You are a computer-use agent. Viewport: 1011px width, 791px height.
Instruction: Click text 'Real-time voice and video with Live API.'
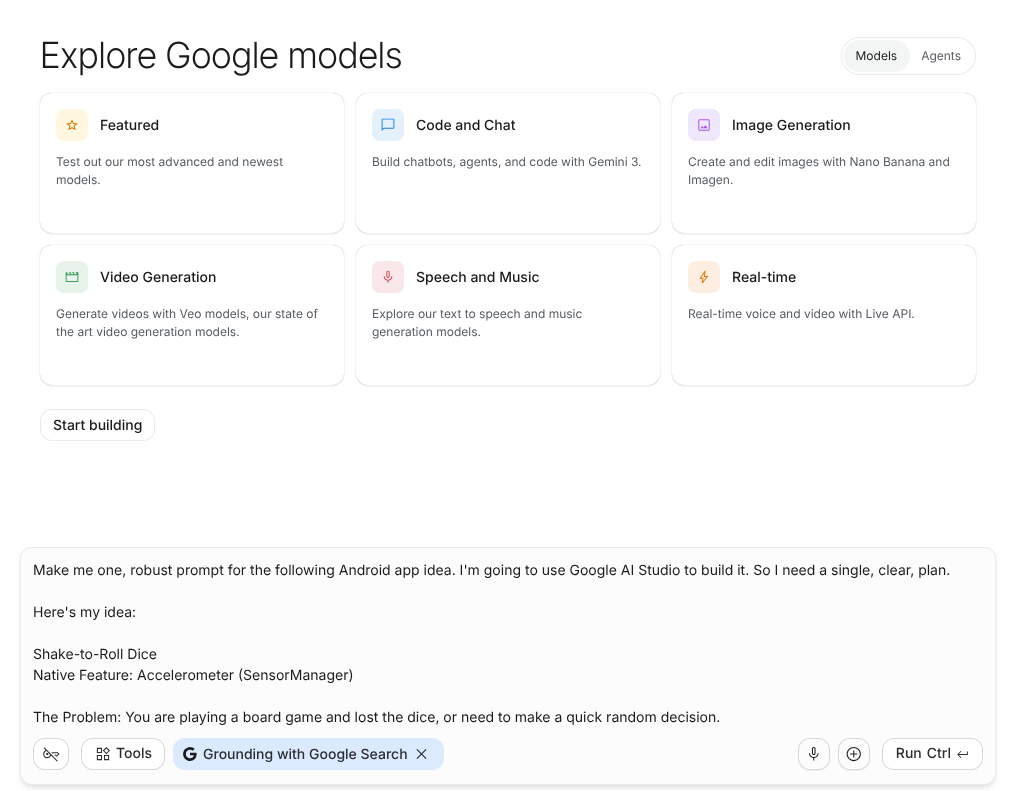coord(801,314)
